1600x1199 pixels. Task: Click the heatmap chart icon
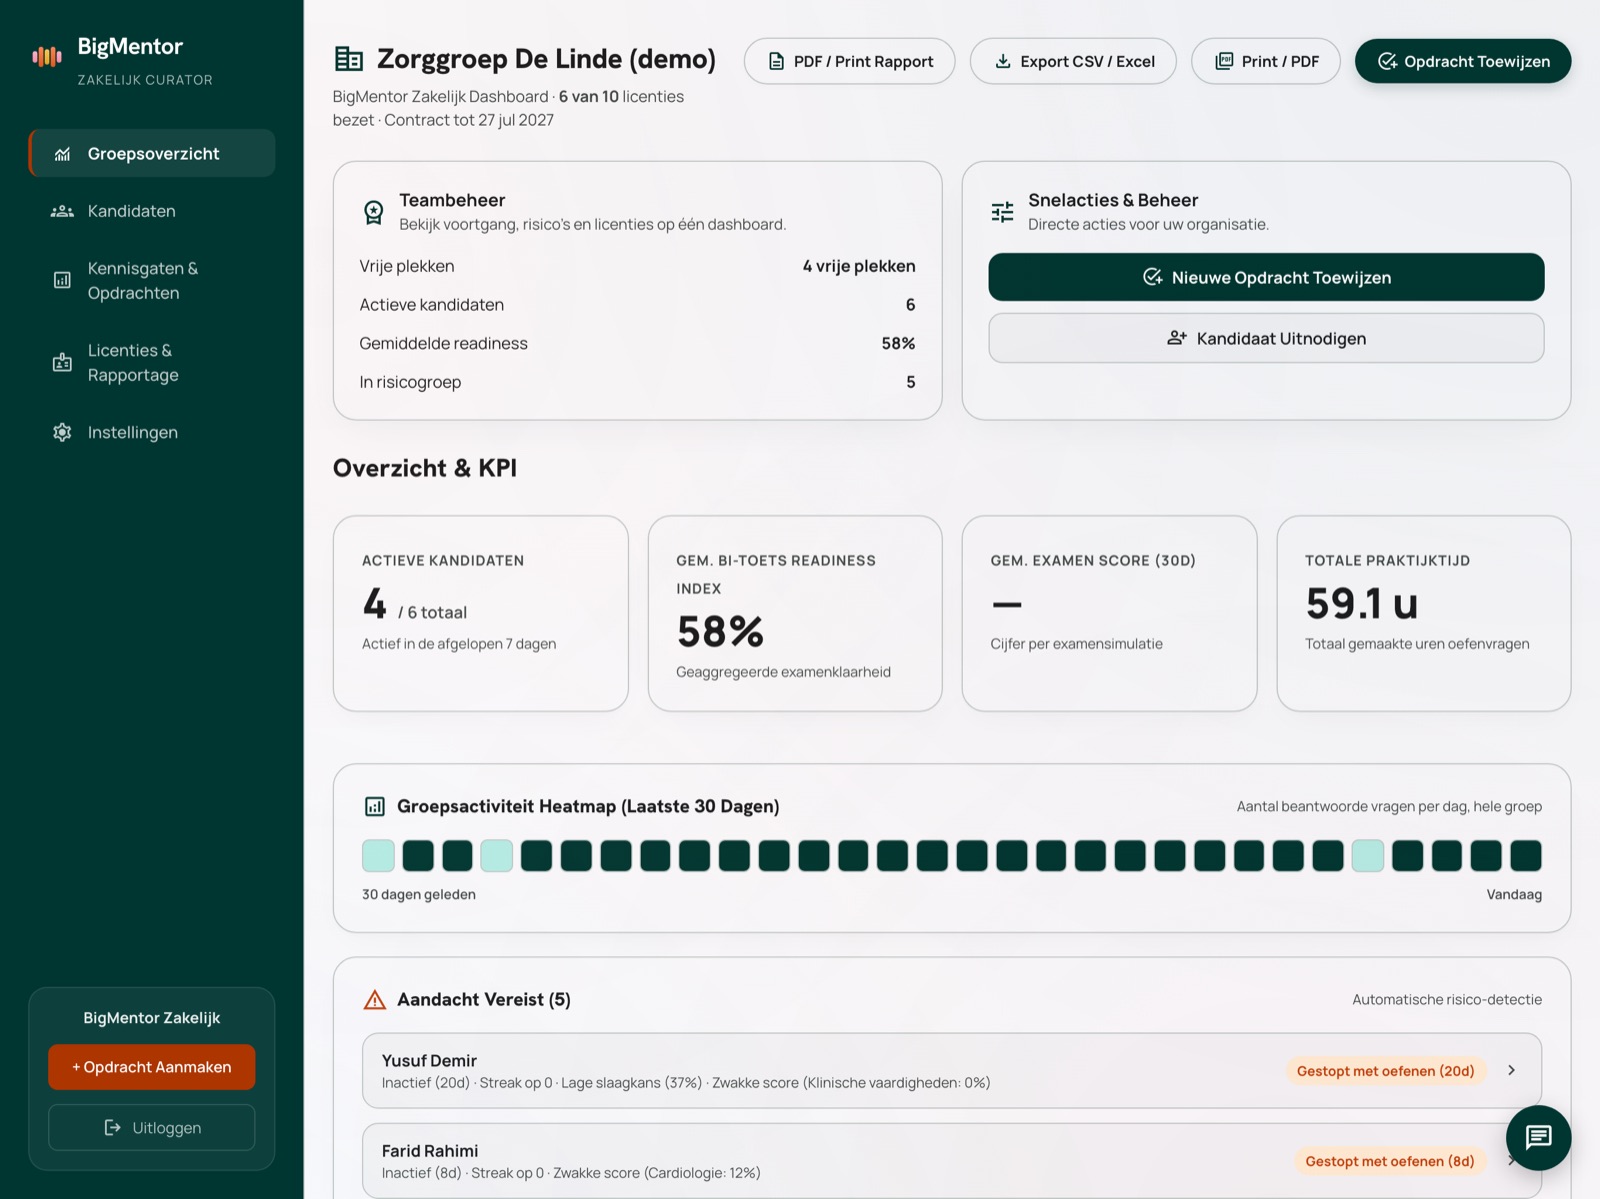point(375,806)
